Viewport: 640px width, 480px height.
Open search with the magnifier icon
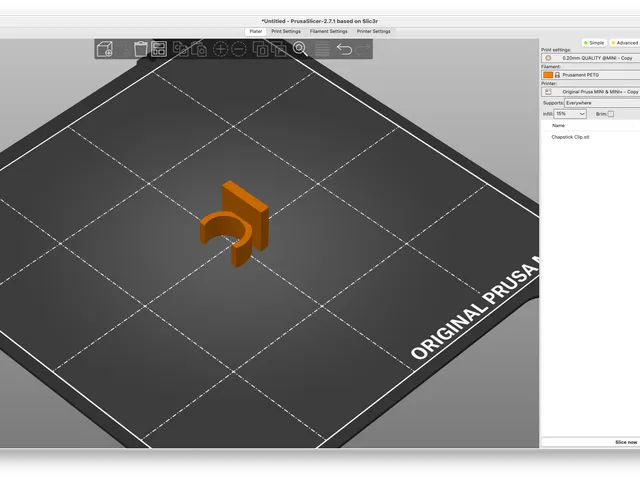click(x=300, y=49)
